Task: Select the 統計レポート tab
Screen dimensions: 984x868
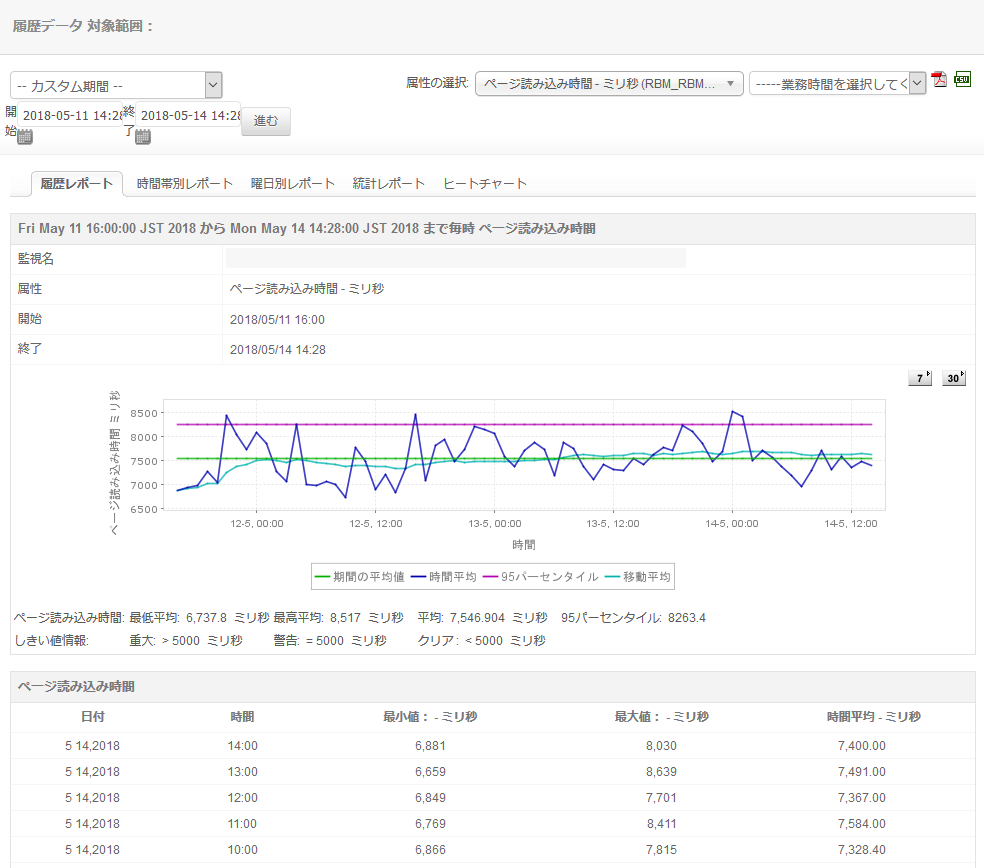Action: (x=389, y=184)
